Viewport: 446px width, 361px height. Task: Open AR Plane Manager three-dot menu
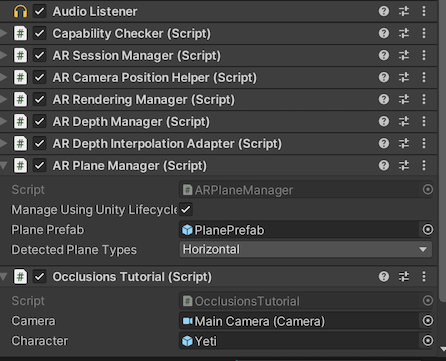pyautogui.click(x=424, y=165)
